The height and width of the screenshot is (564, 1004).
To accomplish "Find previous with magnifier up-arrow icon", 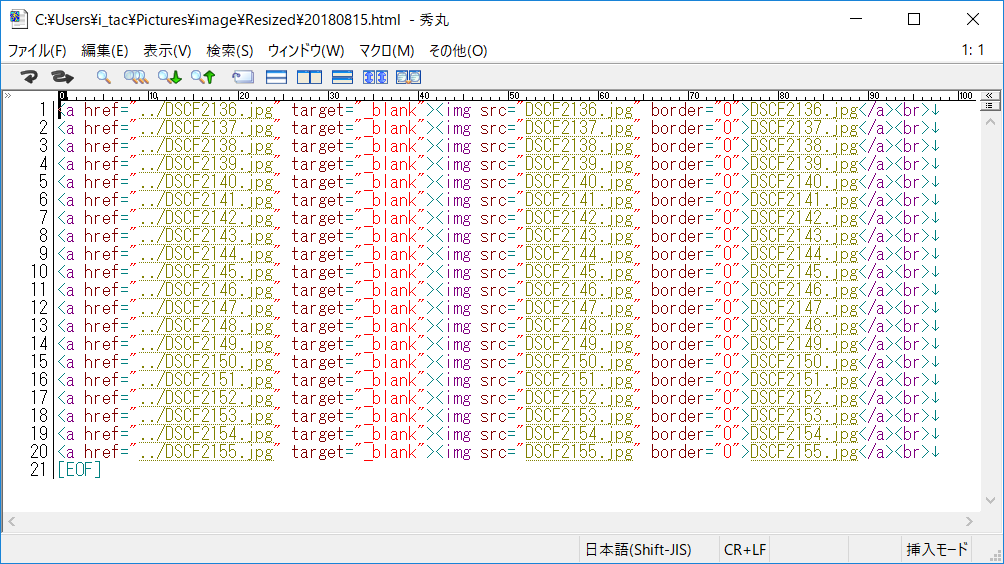I will pyautogui.click(x=203, y=77).
